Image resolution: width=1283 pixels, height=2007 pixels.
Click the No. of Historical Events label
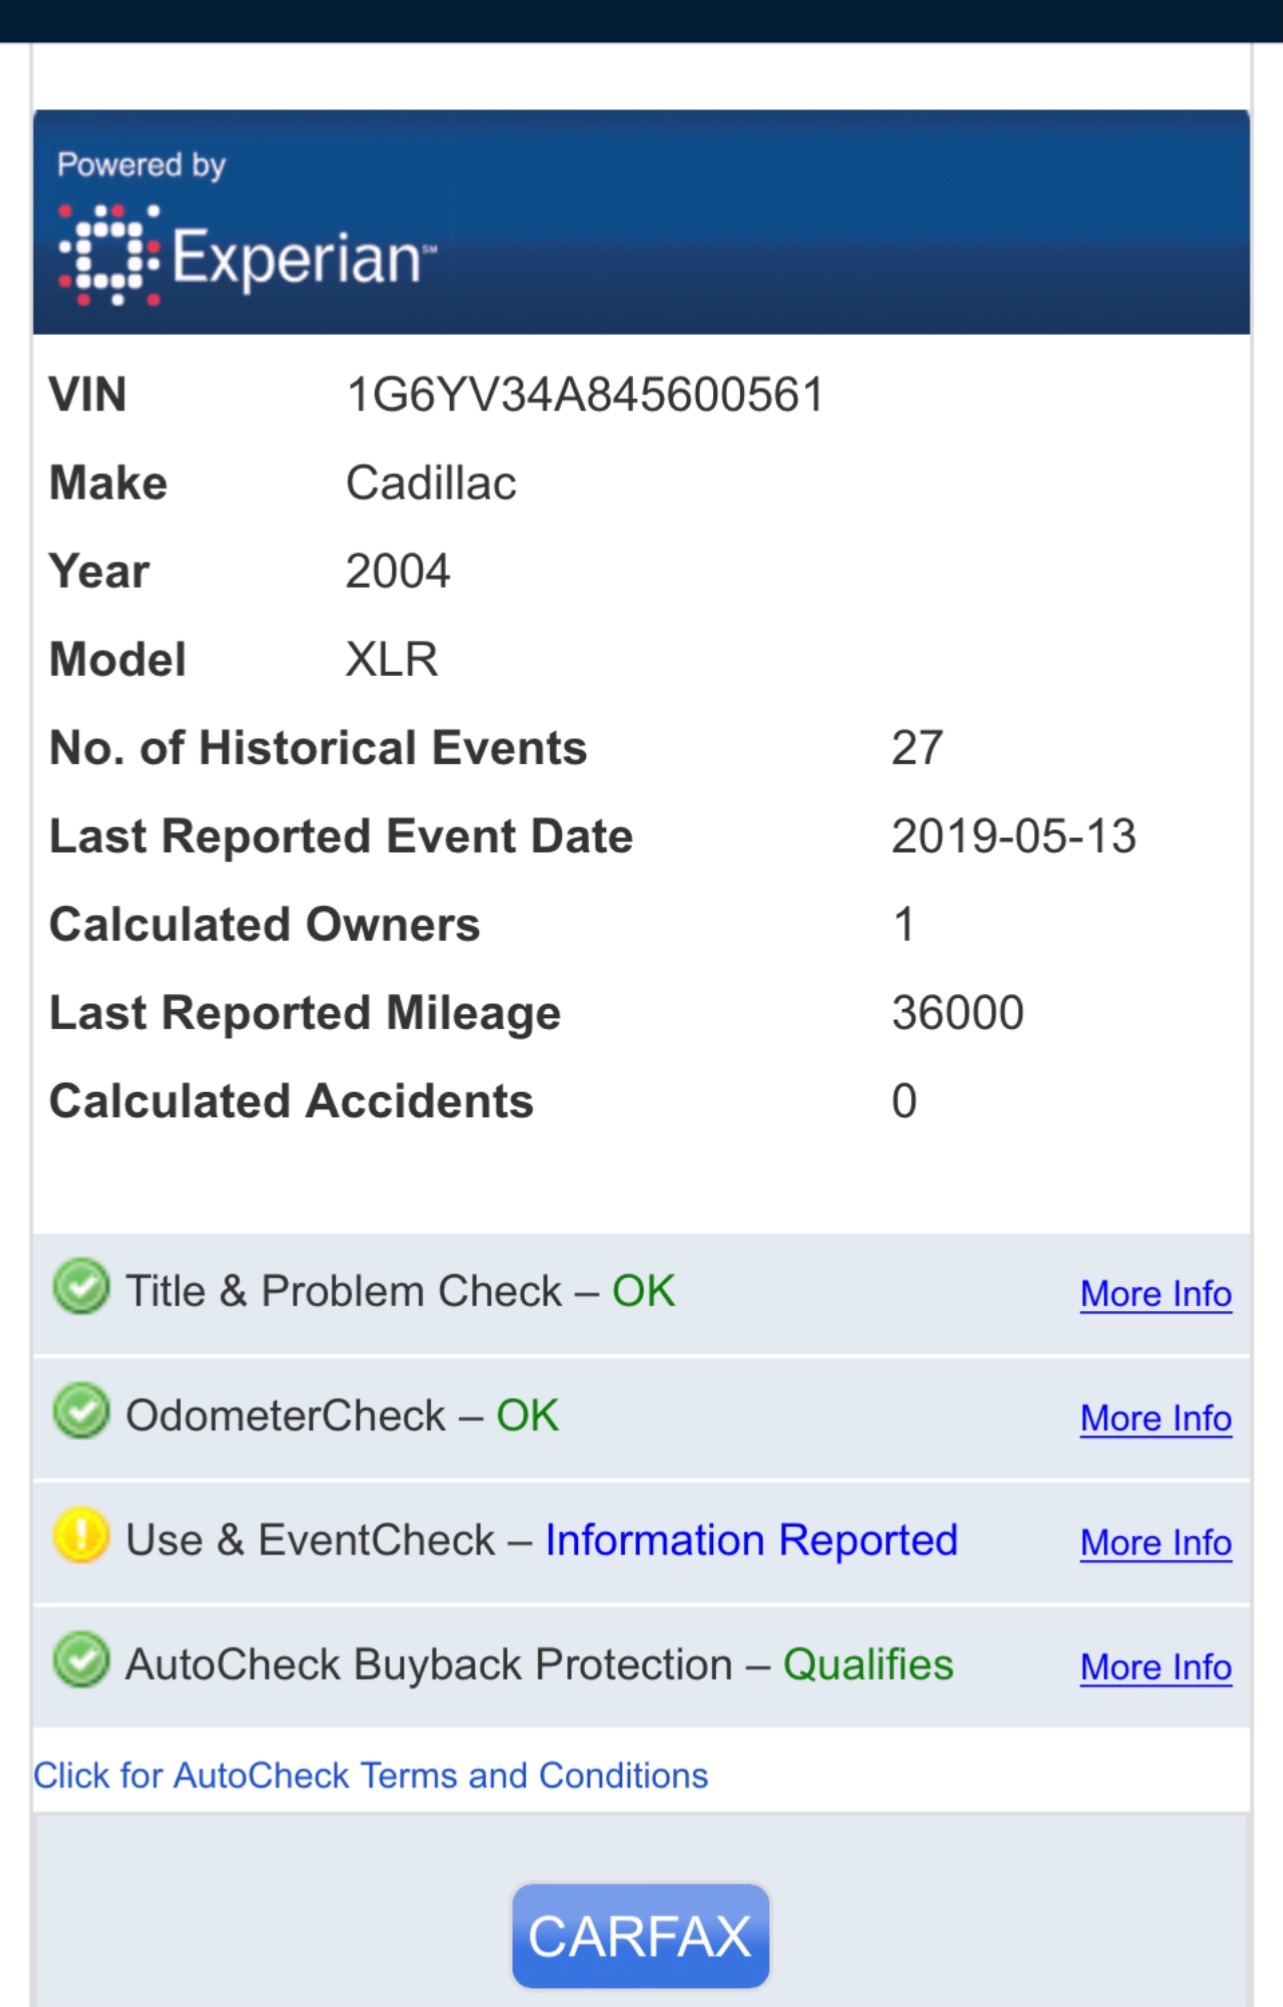point(318,748)
